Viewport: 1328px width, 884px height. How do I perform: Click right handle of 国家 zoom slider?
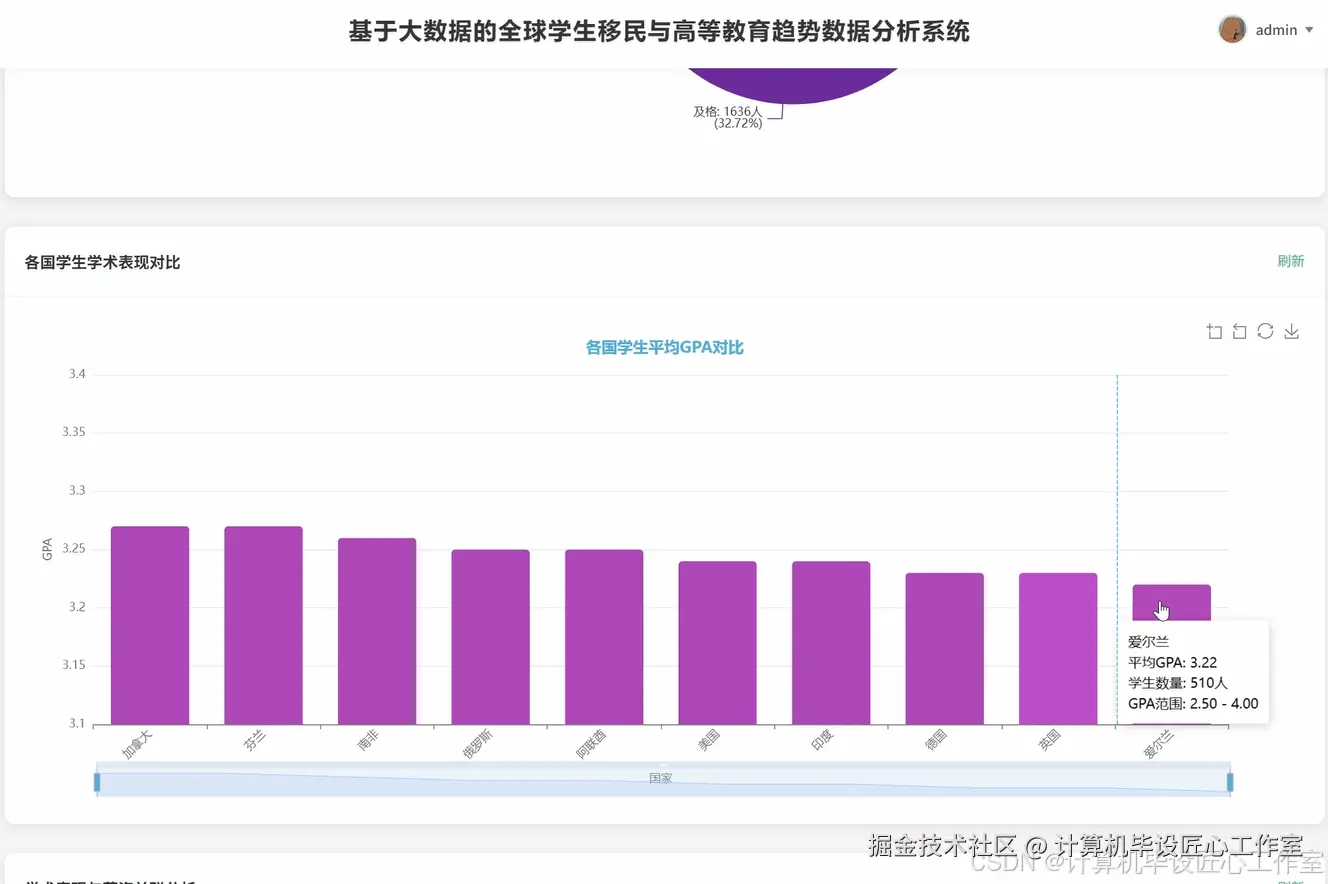(1230, 781)
